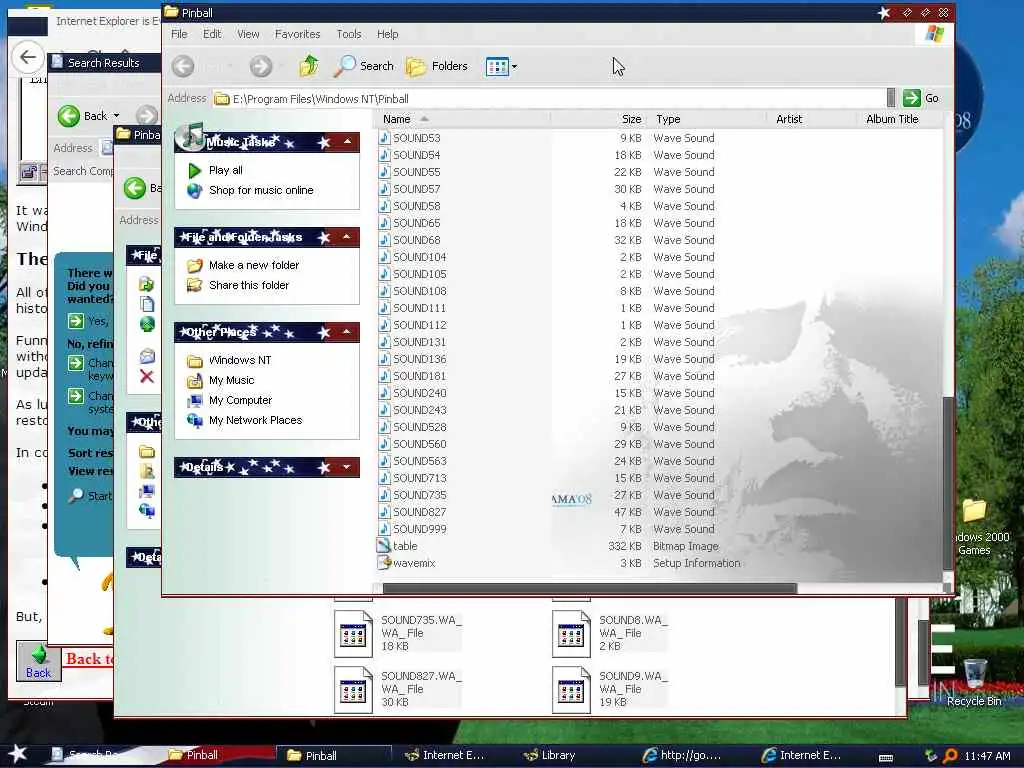The image size is (1024, 768).
Task: Collapse the Other Places panel
Action: coord(347,332)
